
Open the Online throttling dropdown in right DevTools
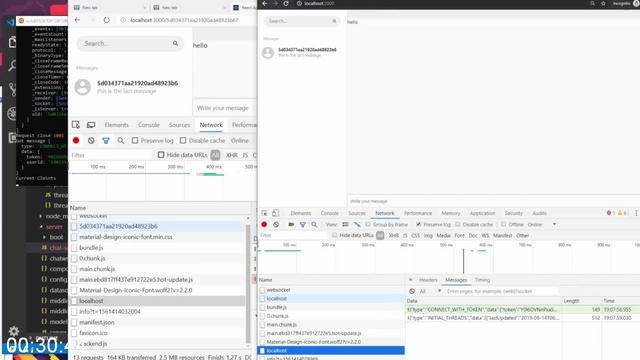pos(542,224)
